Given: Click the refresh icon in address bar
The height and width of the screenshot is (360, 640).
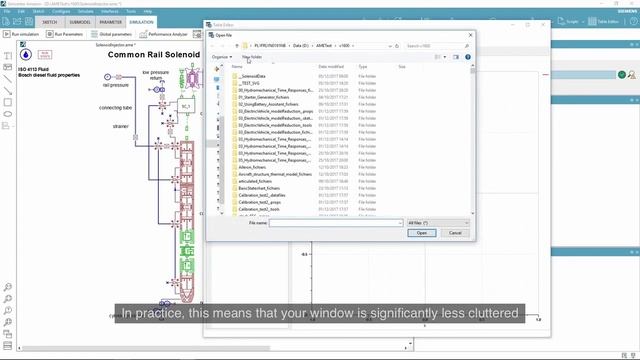Looking at the screenshot, I should 397,46.
